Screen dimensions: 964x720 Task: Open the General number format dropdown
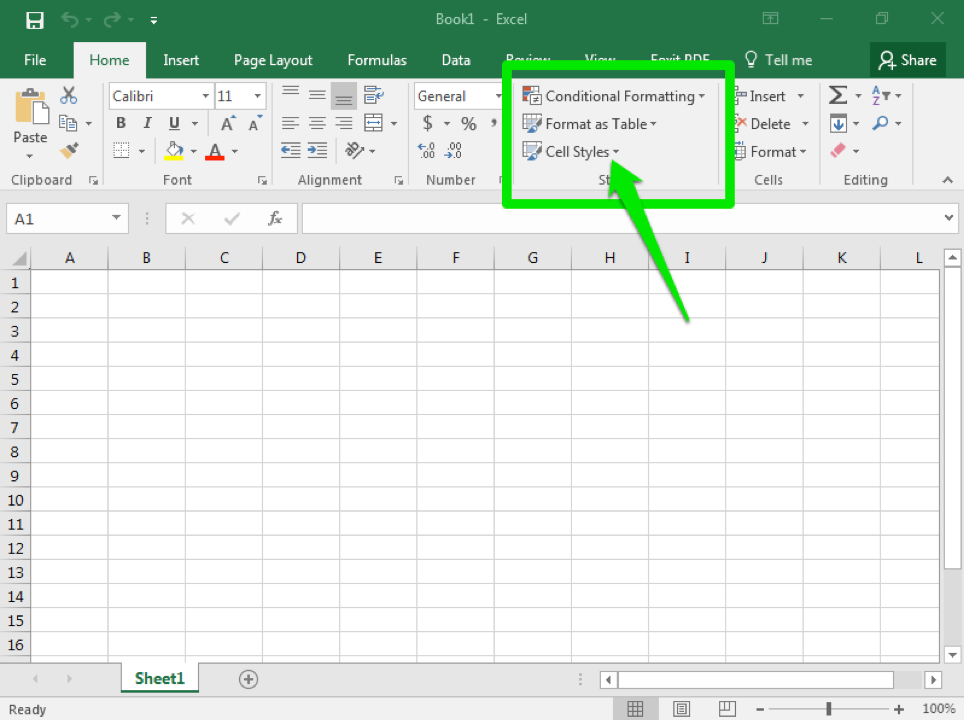click(498, 96)
